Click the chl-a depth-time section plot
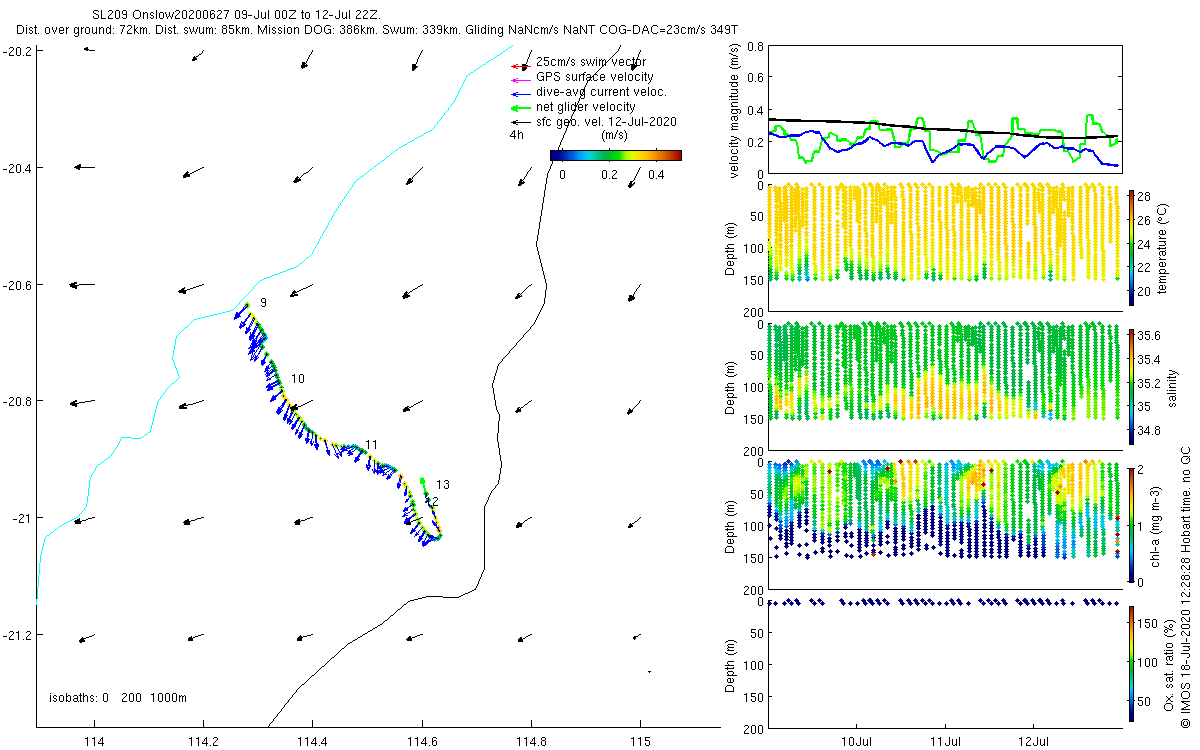The image size is (1200, 750). pyautogui.click(x=943, y=527)
